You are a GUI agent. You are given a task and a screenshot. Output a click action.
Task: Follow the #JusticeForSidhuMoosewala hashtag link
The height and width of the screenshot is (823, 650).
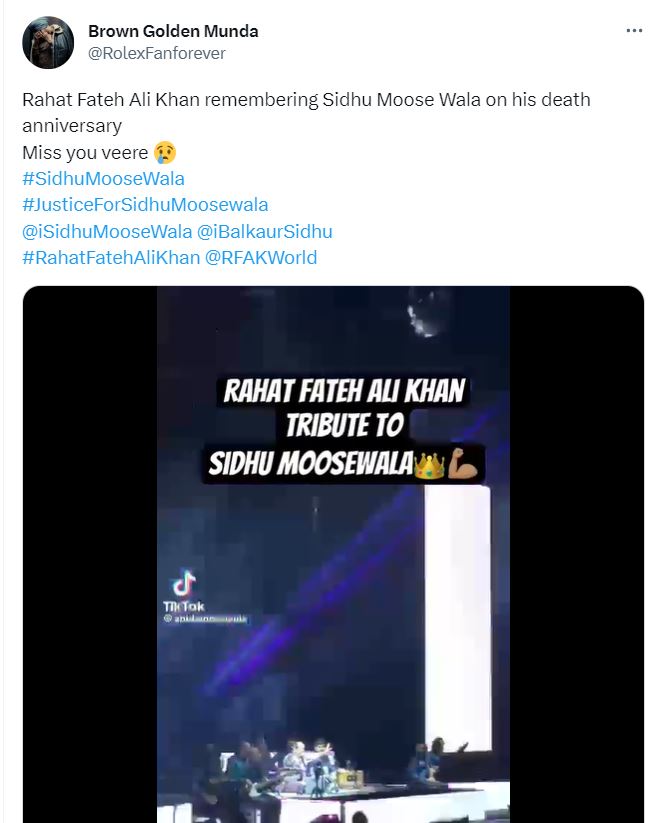click(x=145, y=205)
